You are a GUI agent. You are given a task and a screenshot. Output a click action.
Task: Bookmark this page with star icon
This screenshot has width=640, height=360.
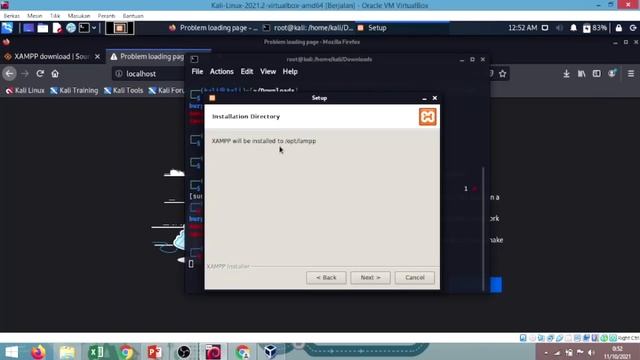click(x=502, y=74)
